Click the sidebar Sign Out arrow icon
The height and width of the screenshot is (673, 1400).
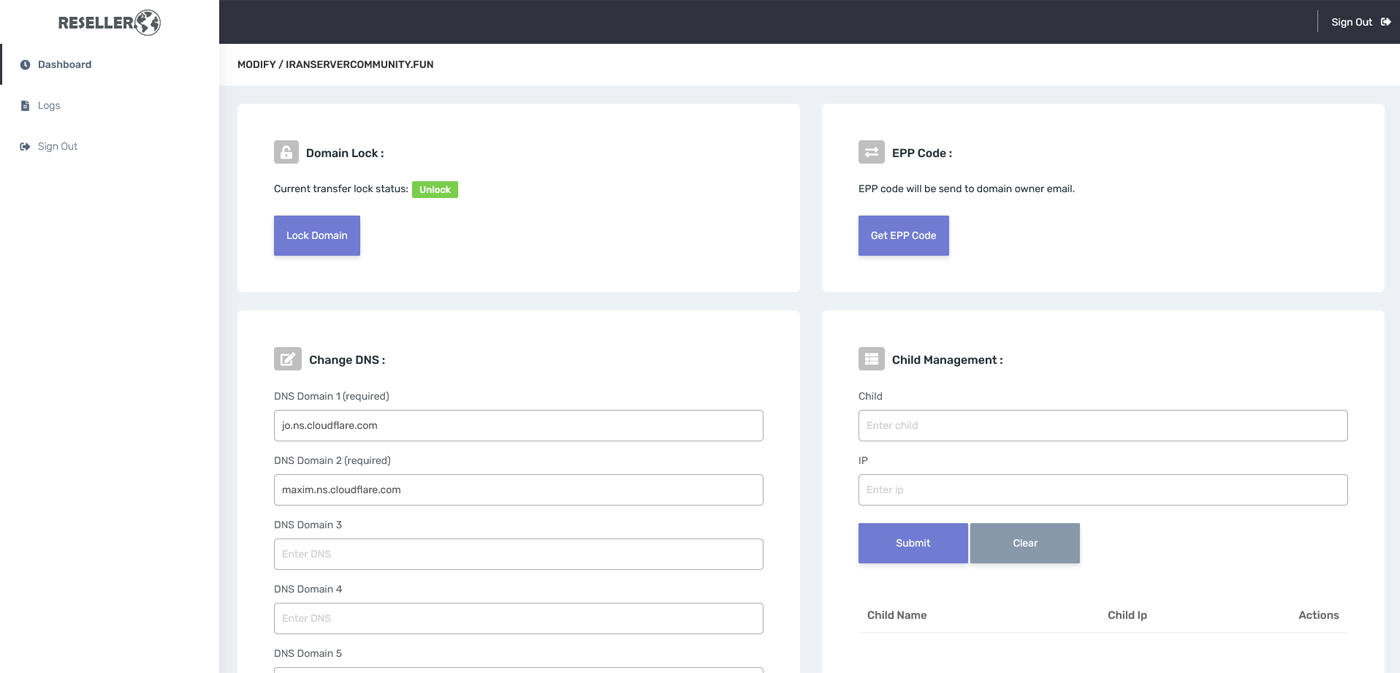[25, 147]
